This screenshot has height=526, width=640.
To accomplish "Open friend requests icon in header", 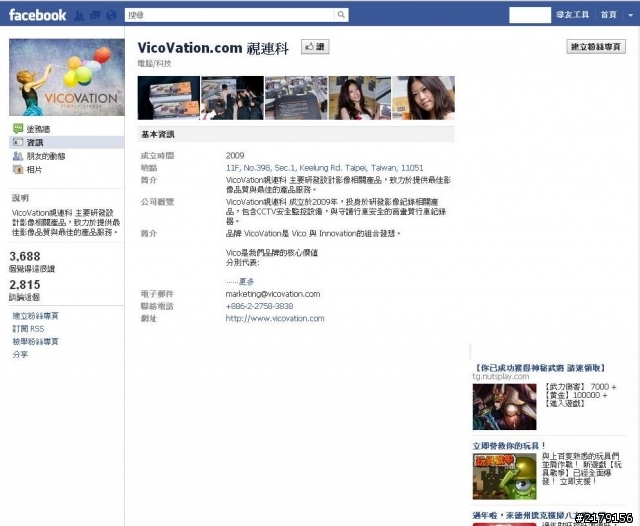I will (x=79, y=16).
